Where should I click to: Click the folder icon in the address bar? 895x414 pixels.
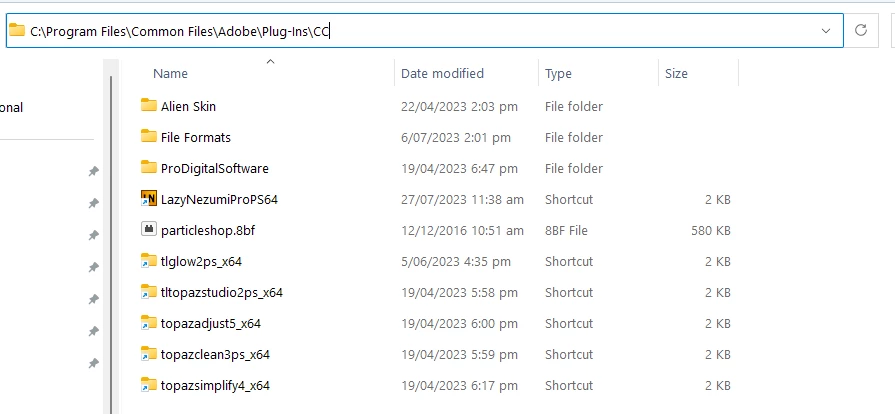tap(17, 30)
